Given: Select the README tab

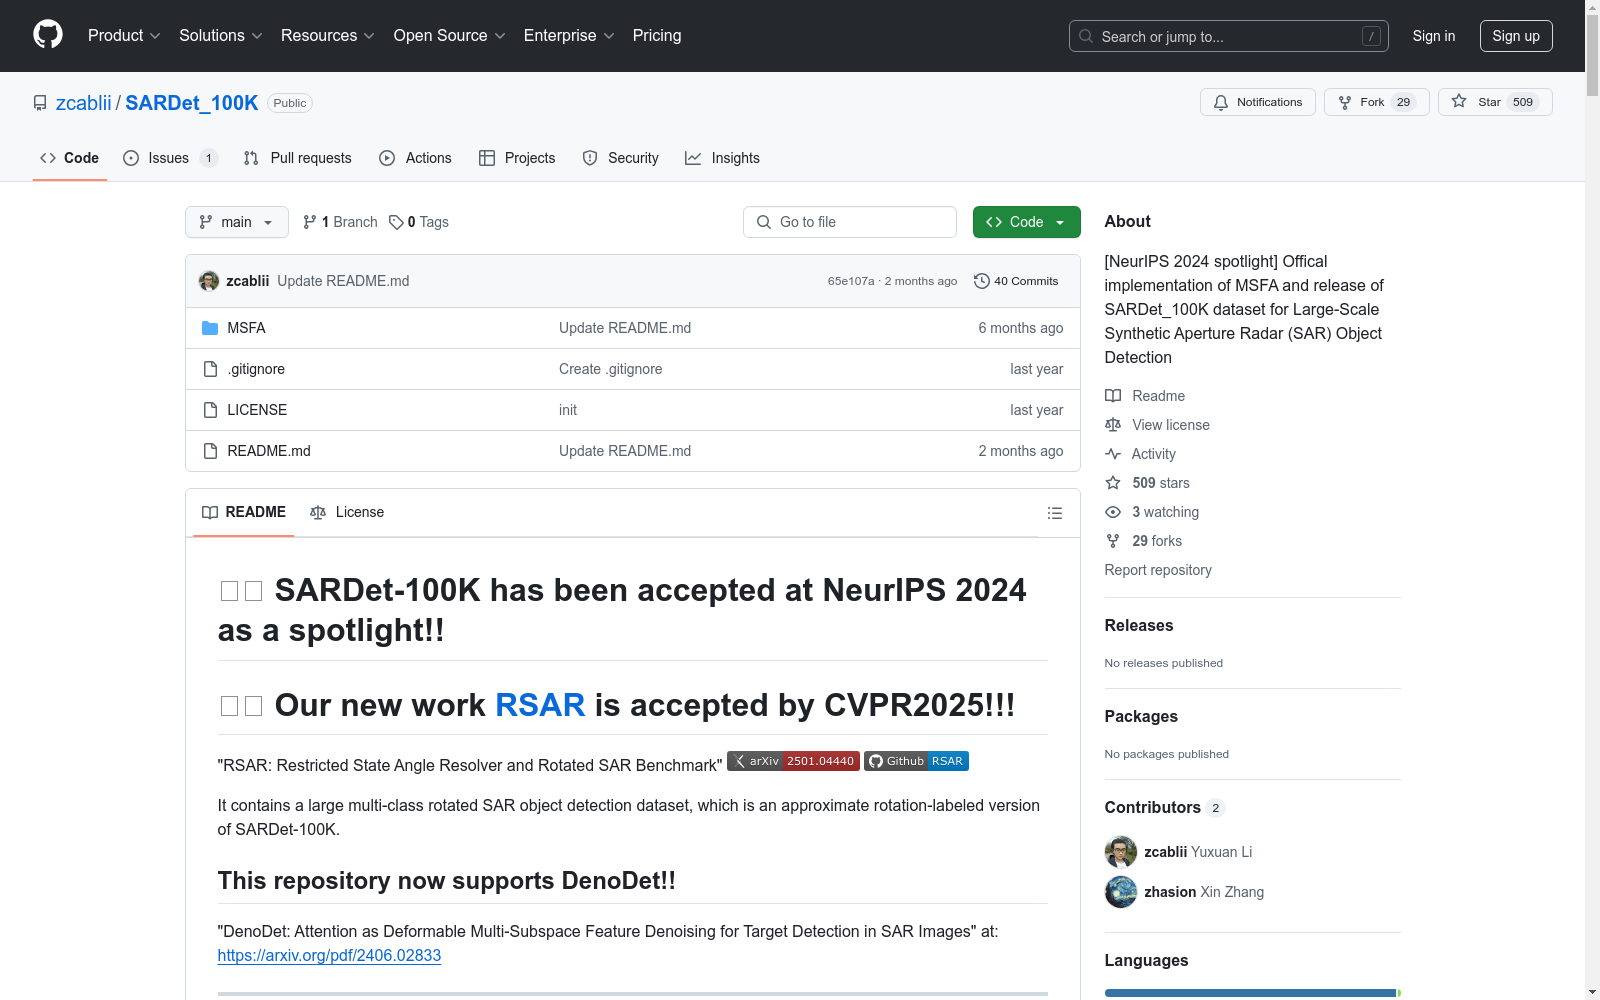Looking at the screenshot, I should [244, 512].
